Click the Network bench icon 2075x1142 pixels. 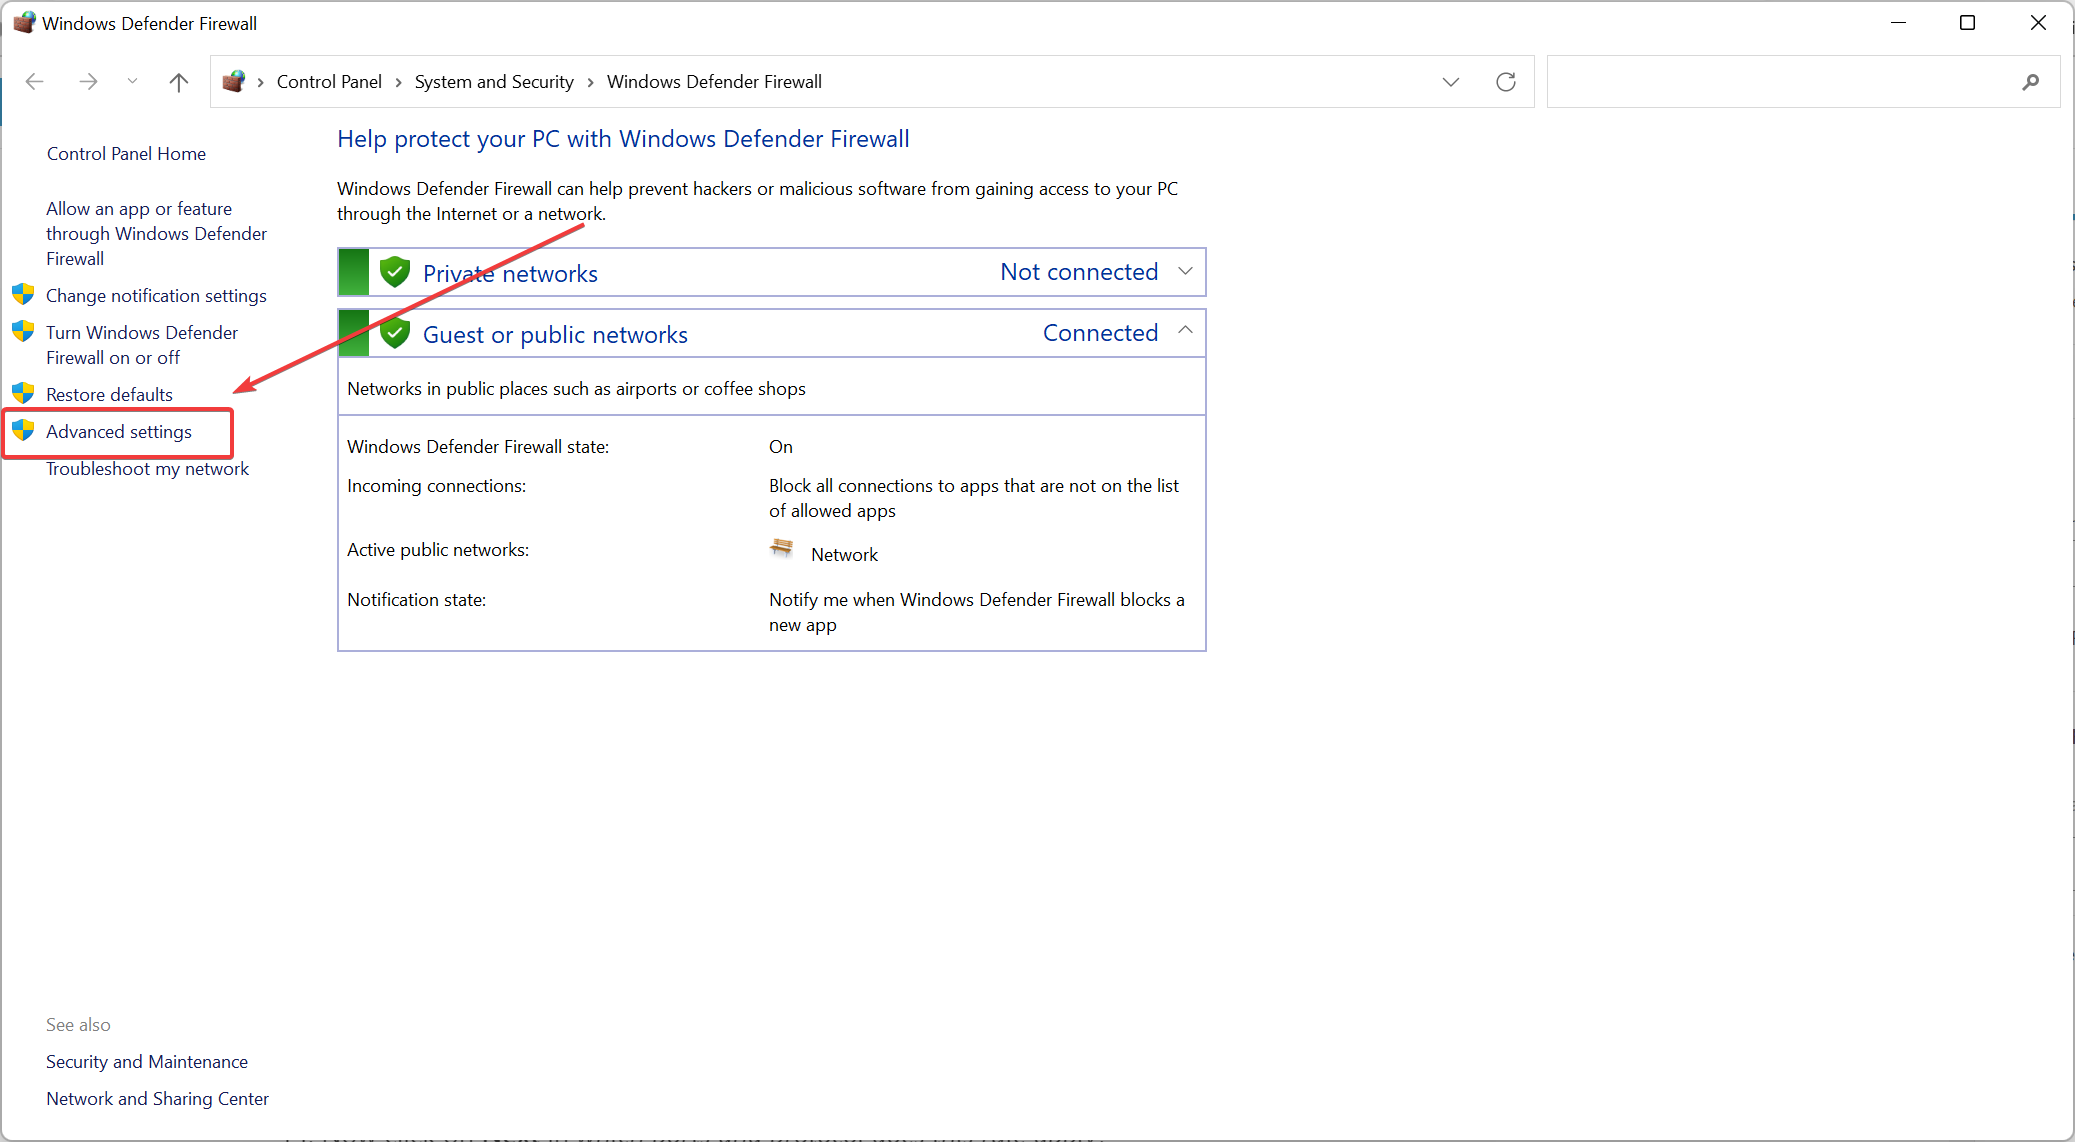pyautogui.click(x=782, y=548)
